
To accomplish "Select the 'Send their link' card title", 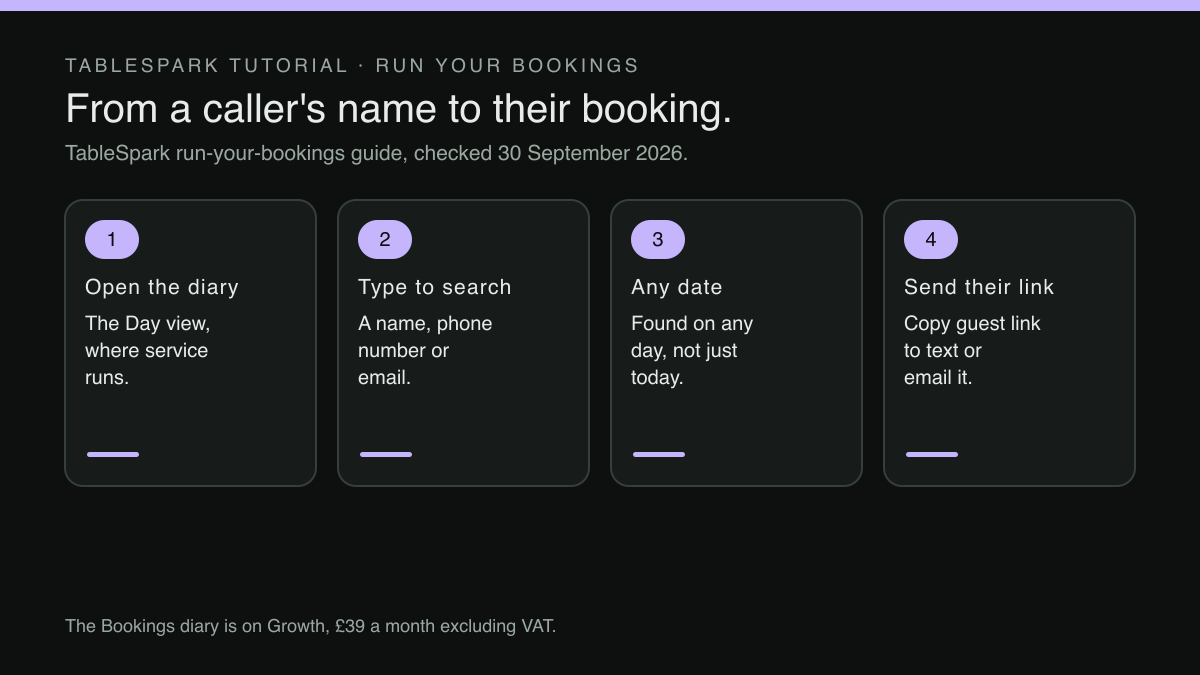I will (979, 287).
